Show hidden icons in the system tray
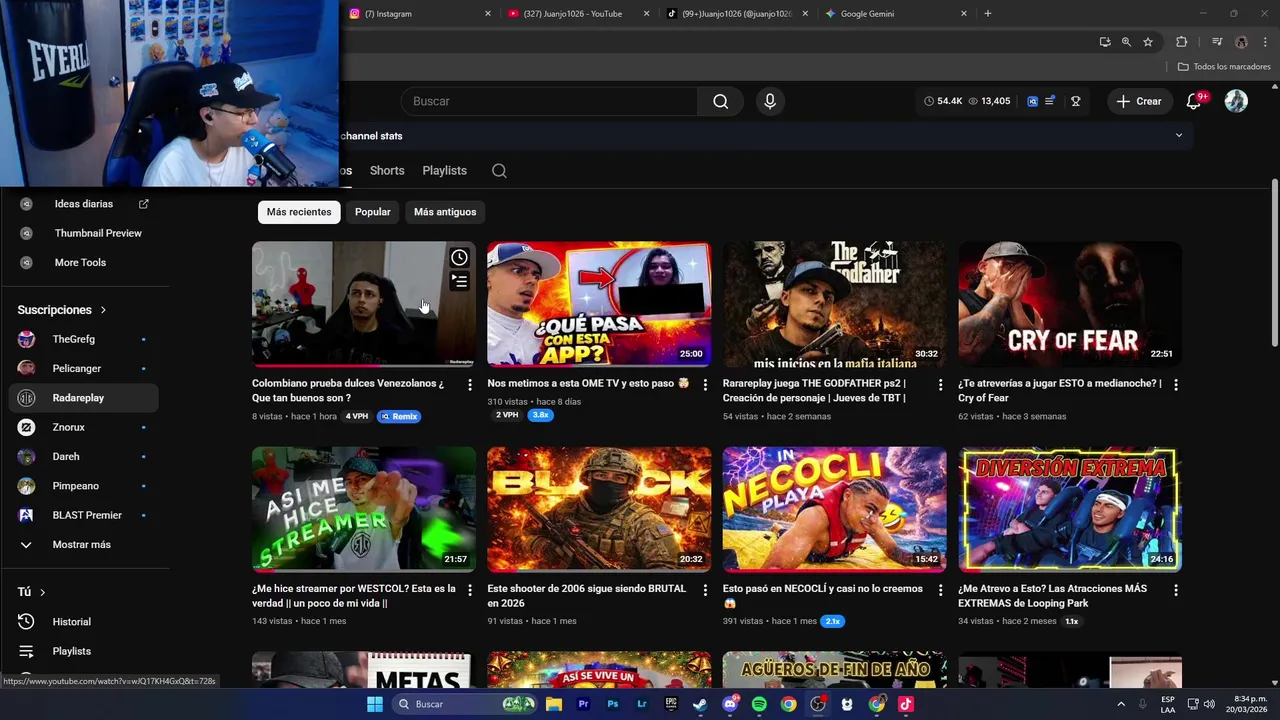 click(1120, 704)
